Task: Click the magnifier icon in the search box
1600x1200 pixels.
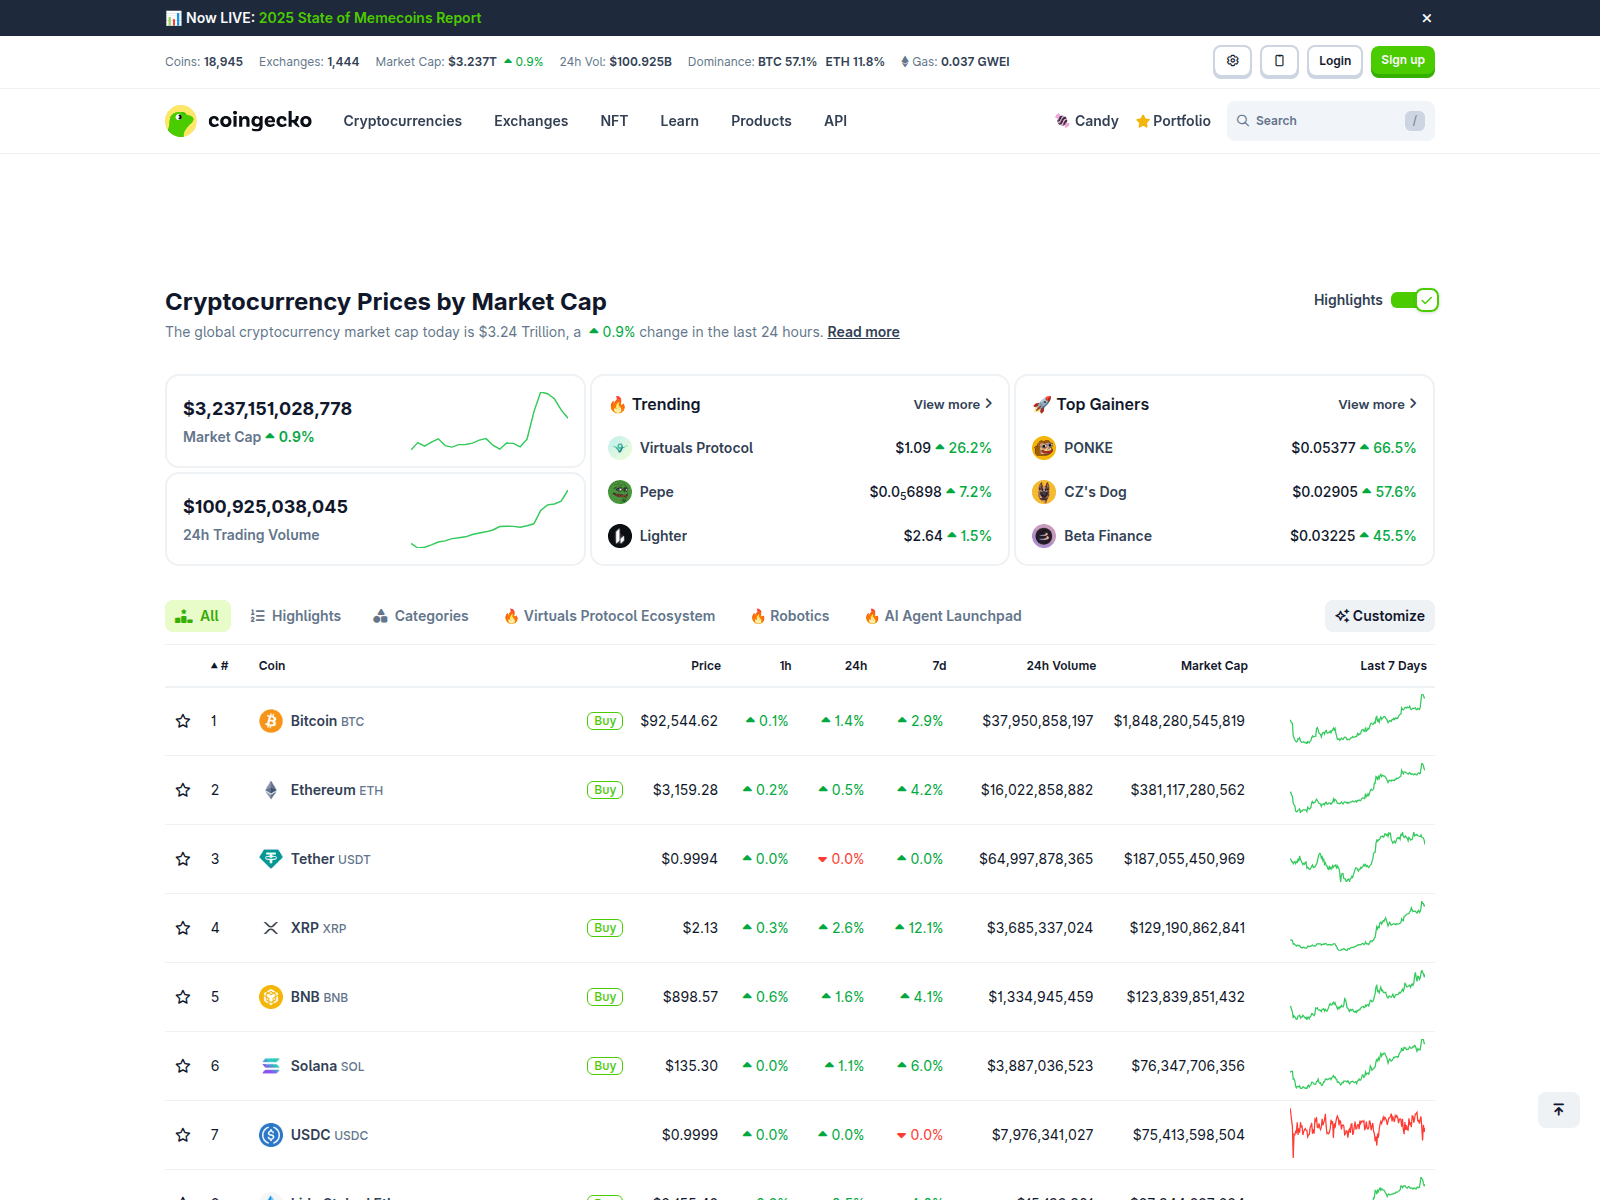Action: click(x=1243, y=121)
